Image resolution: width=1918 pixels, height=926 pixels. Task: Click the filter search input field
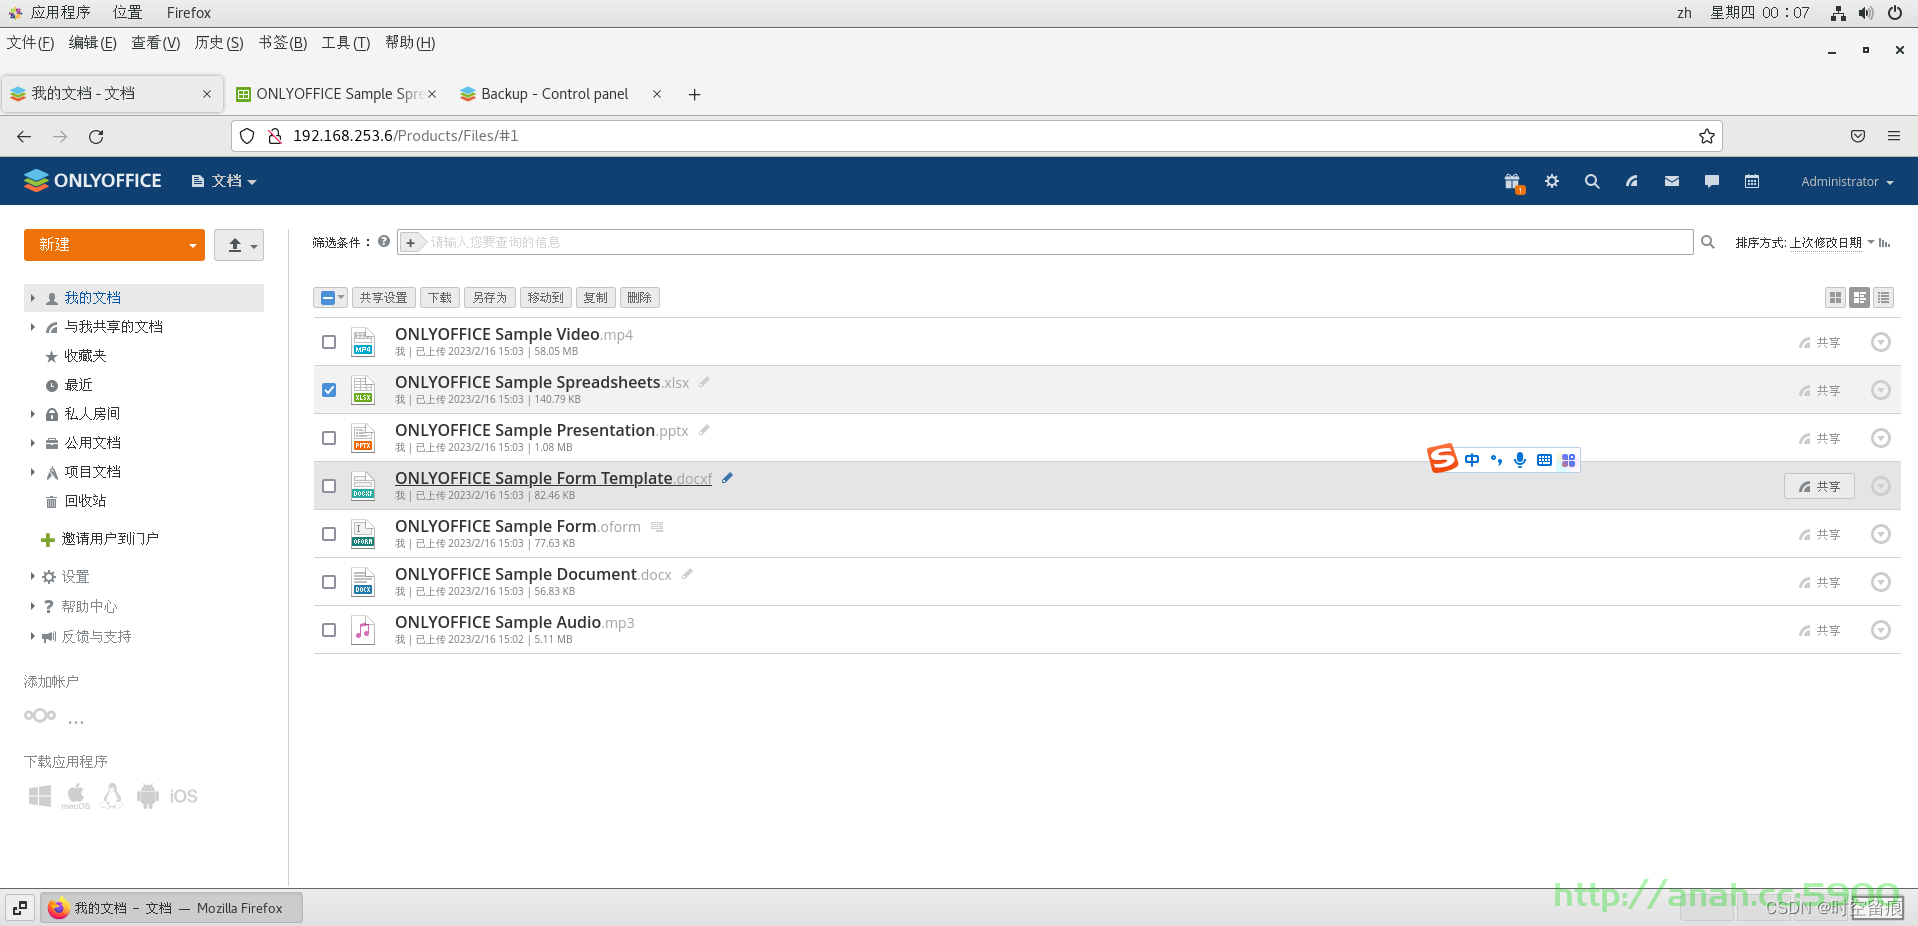pos(1045,242)
